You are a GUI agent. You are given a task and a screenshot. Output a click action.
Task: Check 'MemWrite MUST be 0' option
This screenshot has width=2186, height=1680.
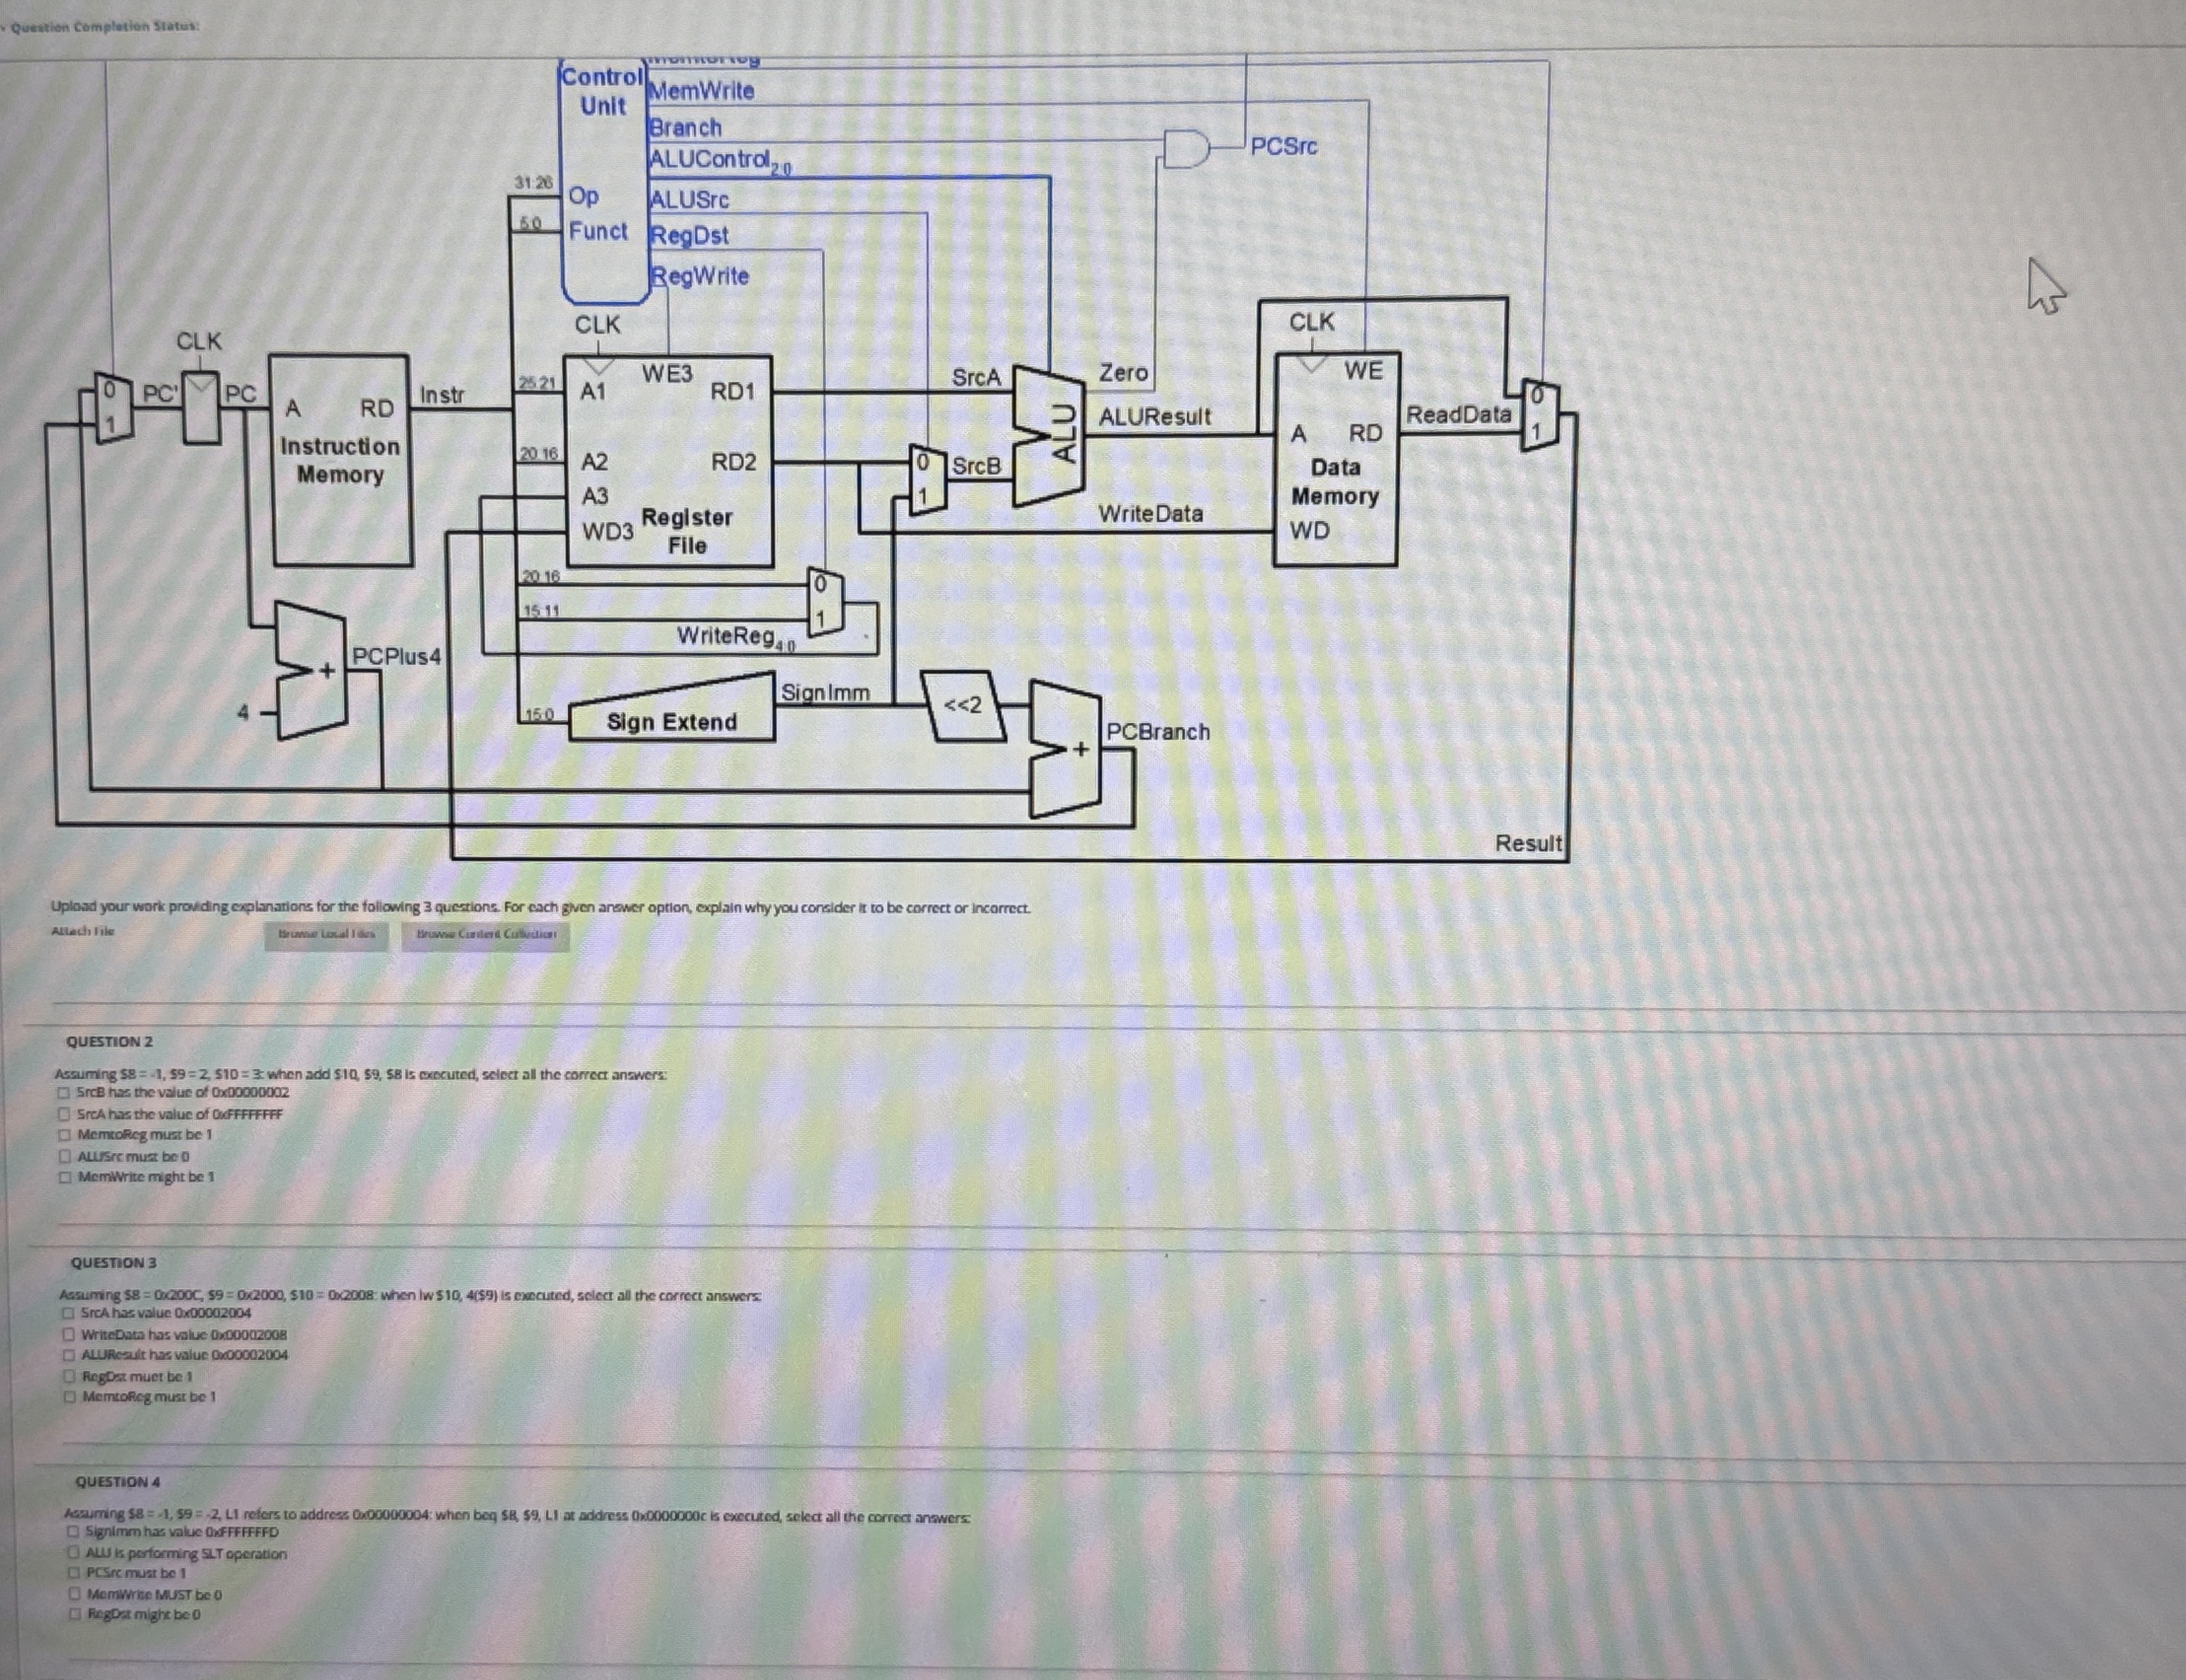[x=75, y=1595]
